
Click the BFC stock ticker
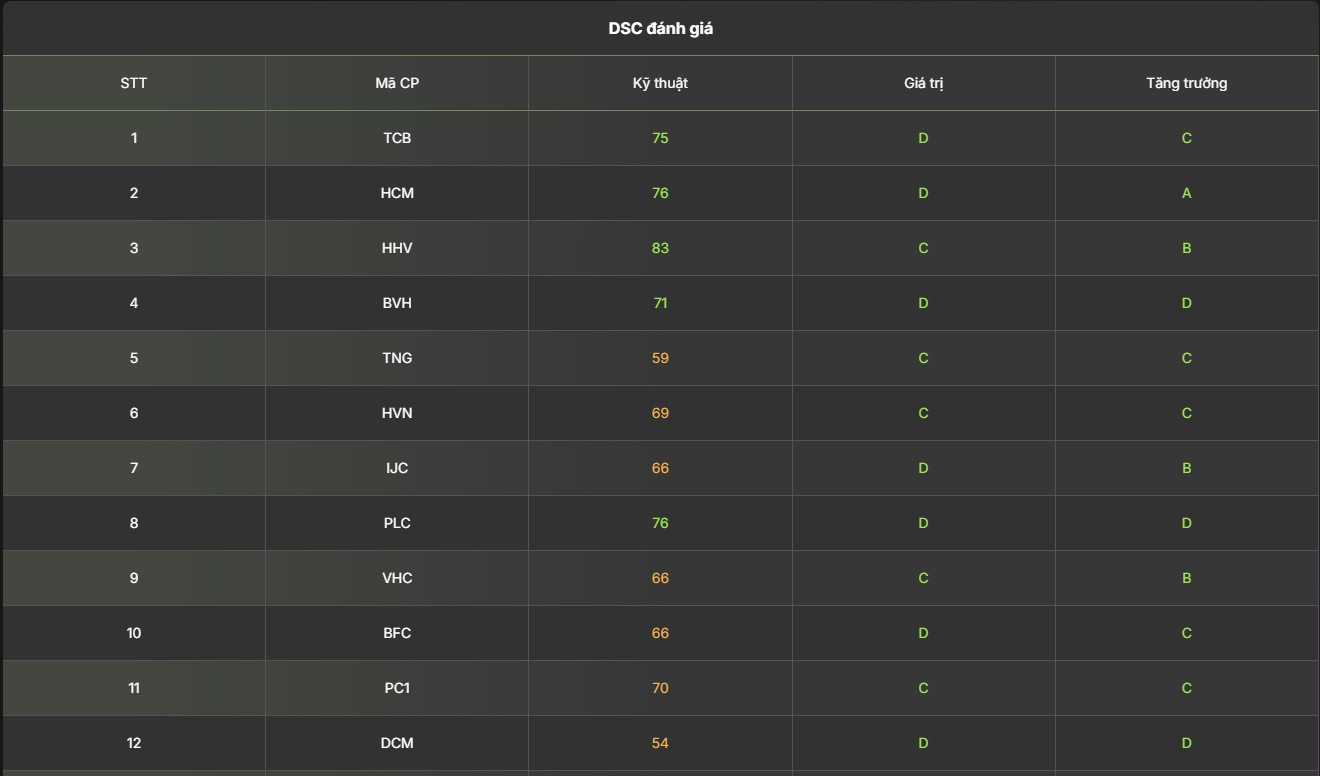(397, 633)
